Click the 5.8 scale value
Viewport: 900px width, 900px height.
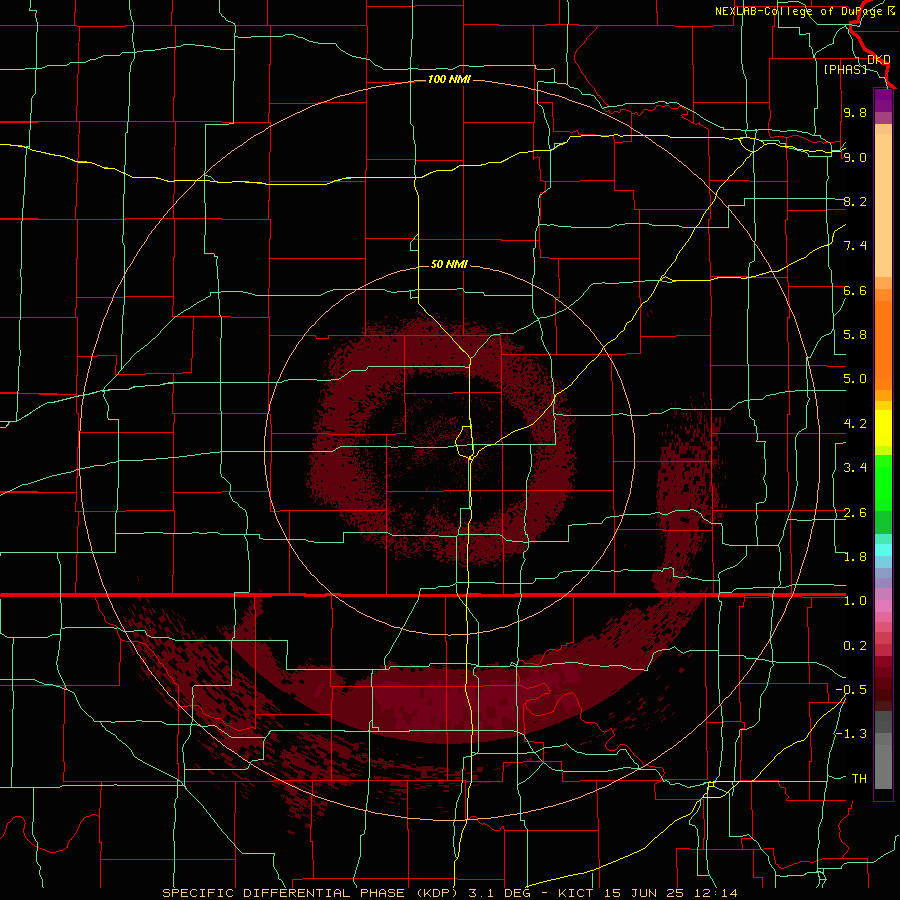(x=855, y=335)
